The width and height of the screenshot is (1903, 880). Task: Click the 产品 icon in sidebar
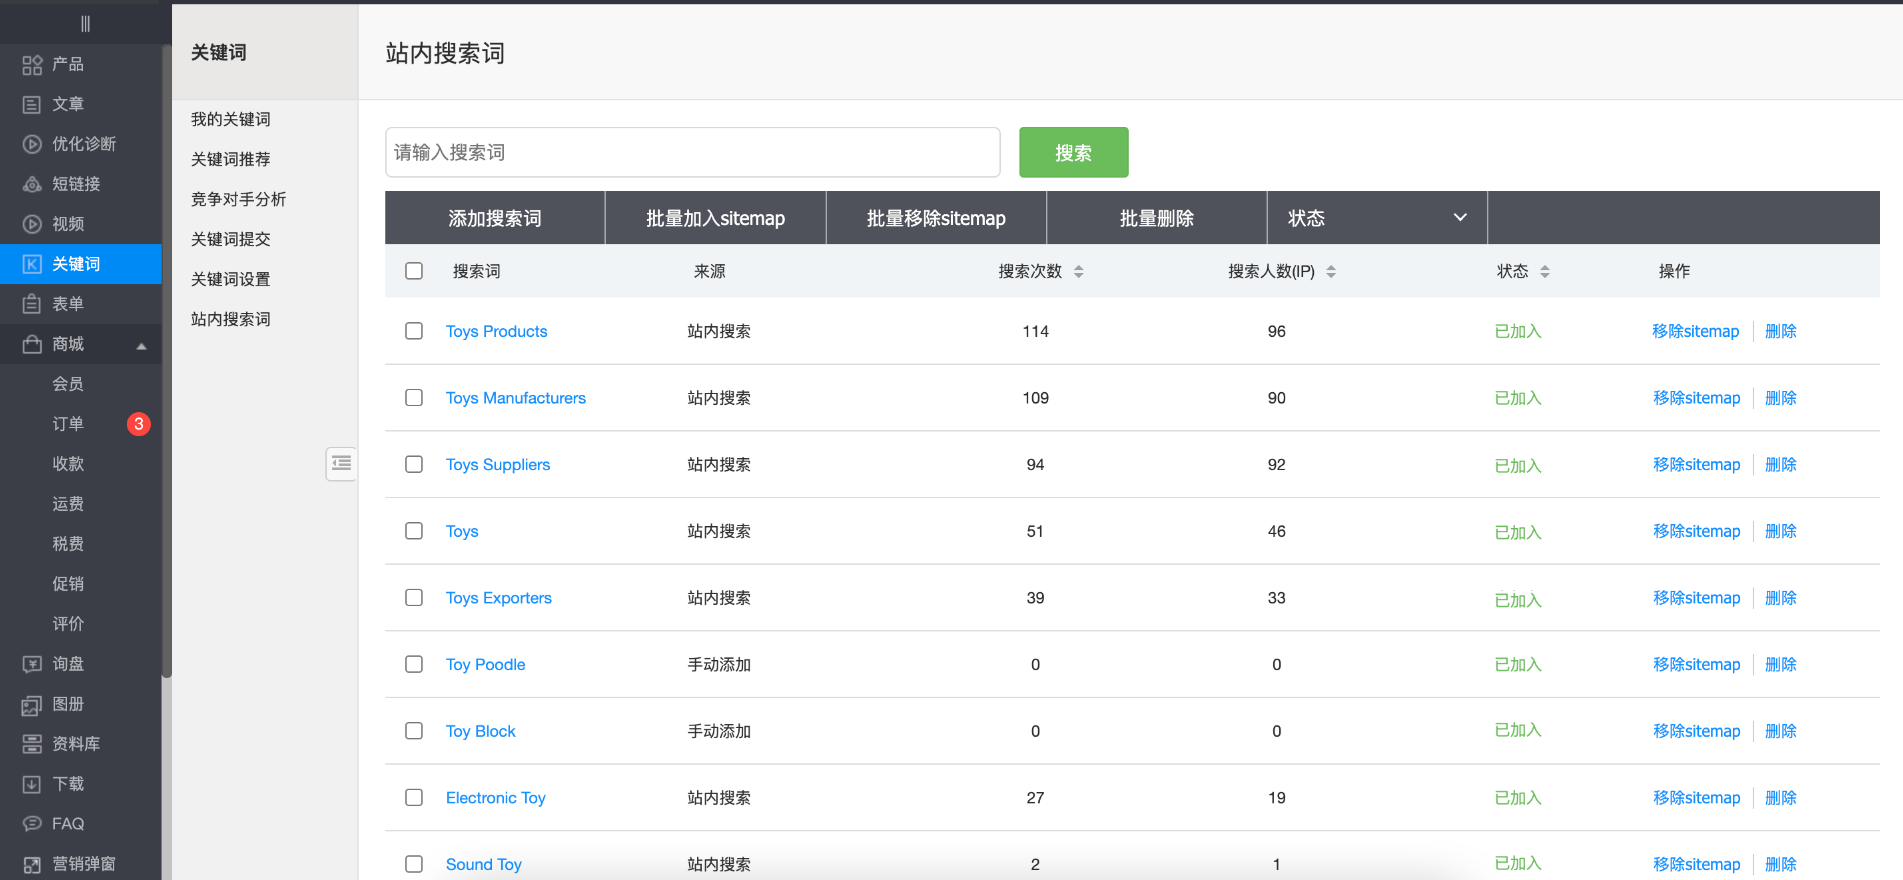[32, 65]
